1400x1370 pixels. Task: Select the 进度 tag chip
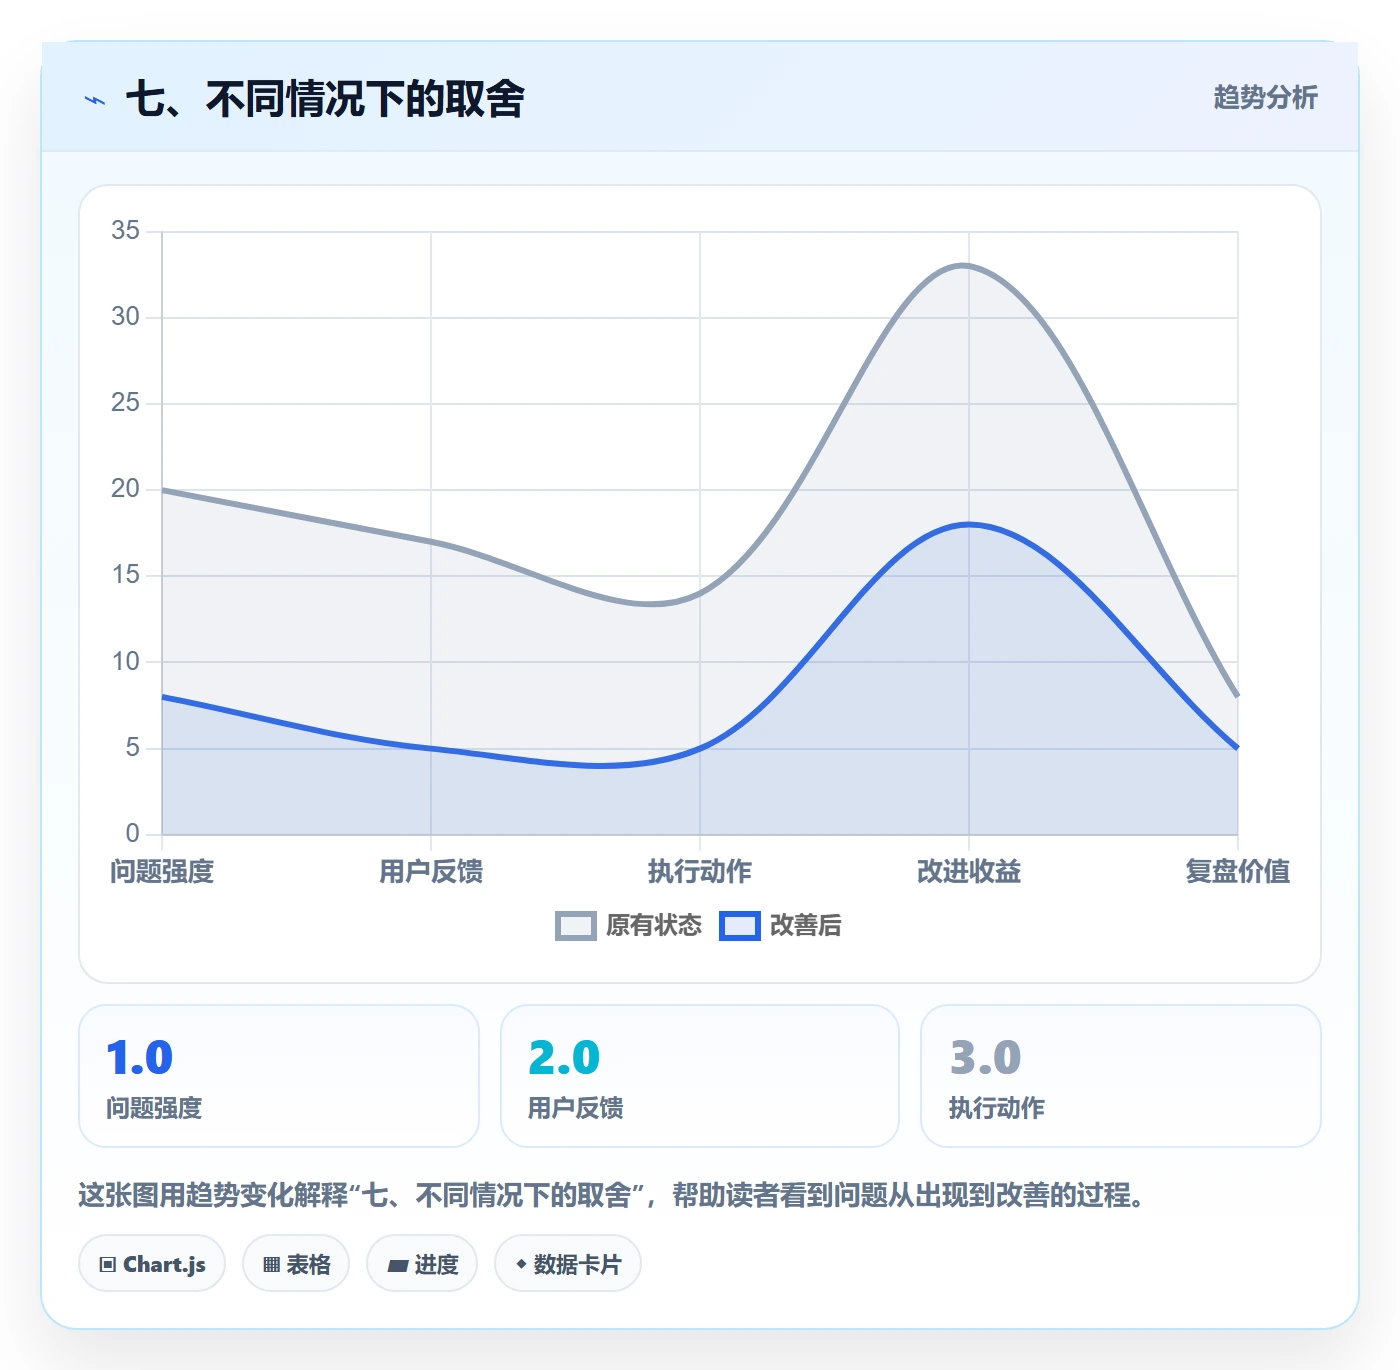[x=422, y=1264]
